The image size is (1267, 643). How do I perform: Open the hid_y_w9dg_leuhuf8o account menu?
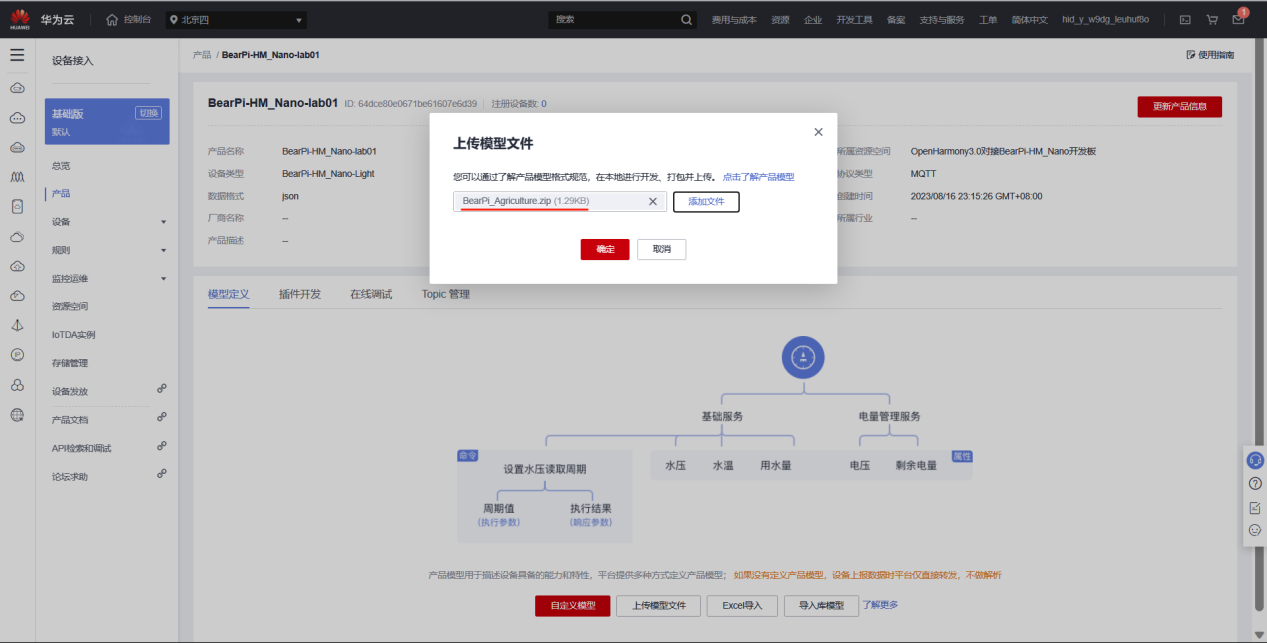point(1105,19)
